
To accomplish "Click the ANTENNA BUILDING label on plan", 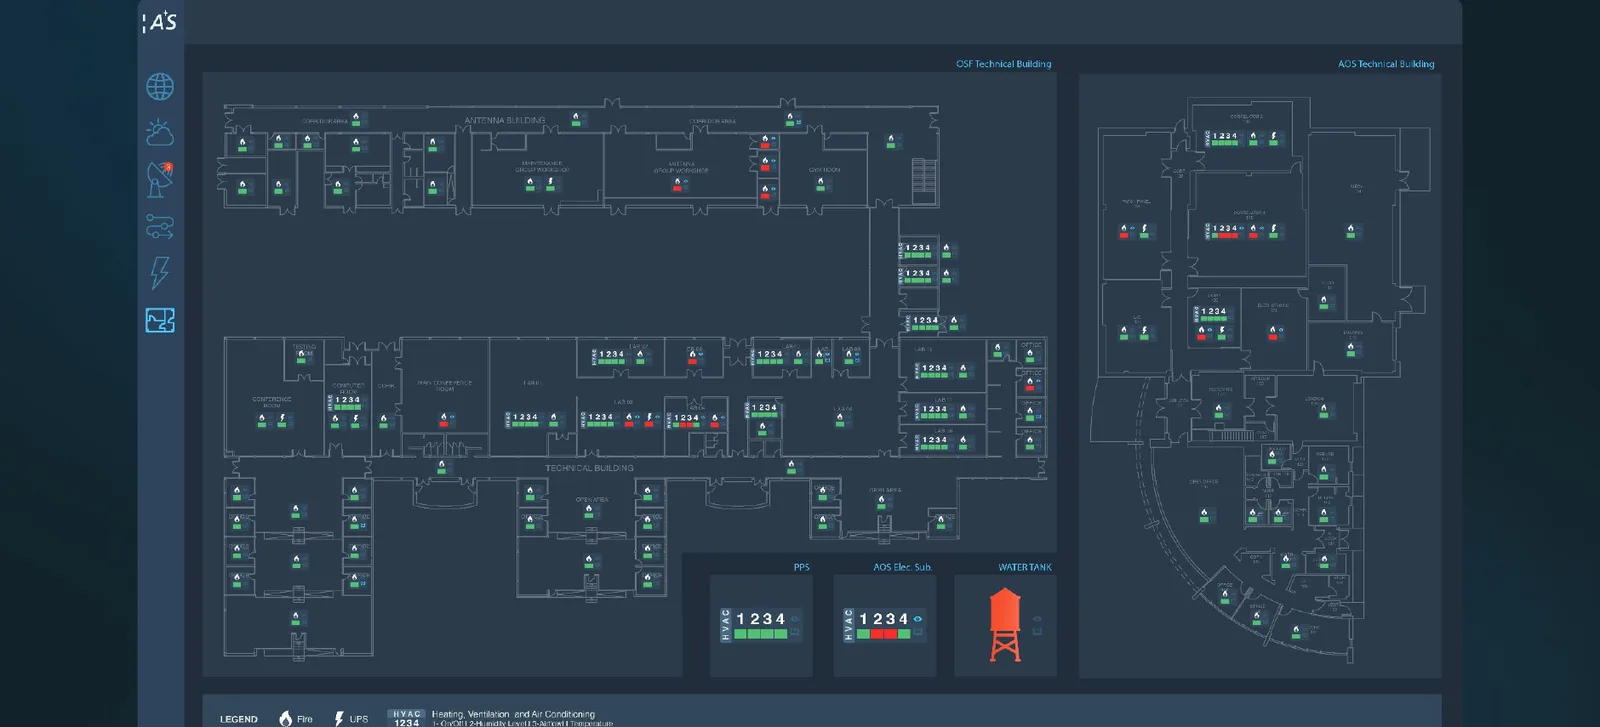I will point(505,120).
